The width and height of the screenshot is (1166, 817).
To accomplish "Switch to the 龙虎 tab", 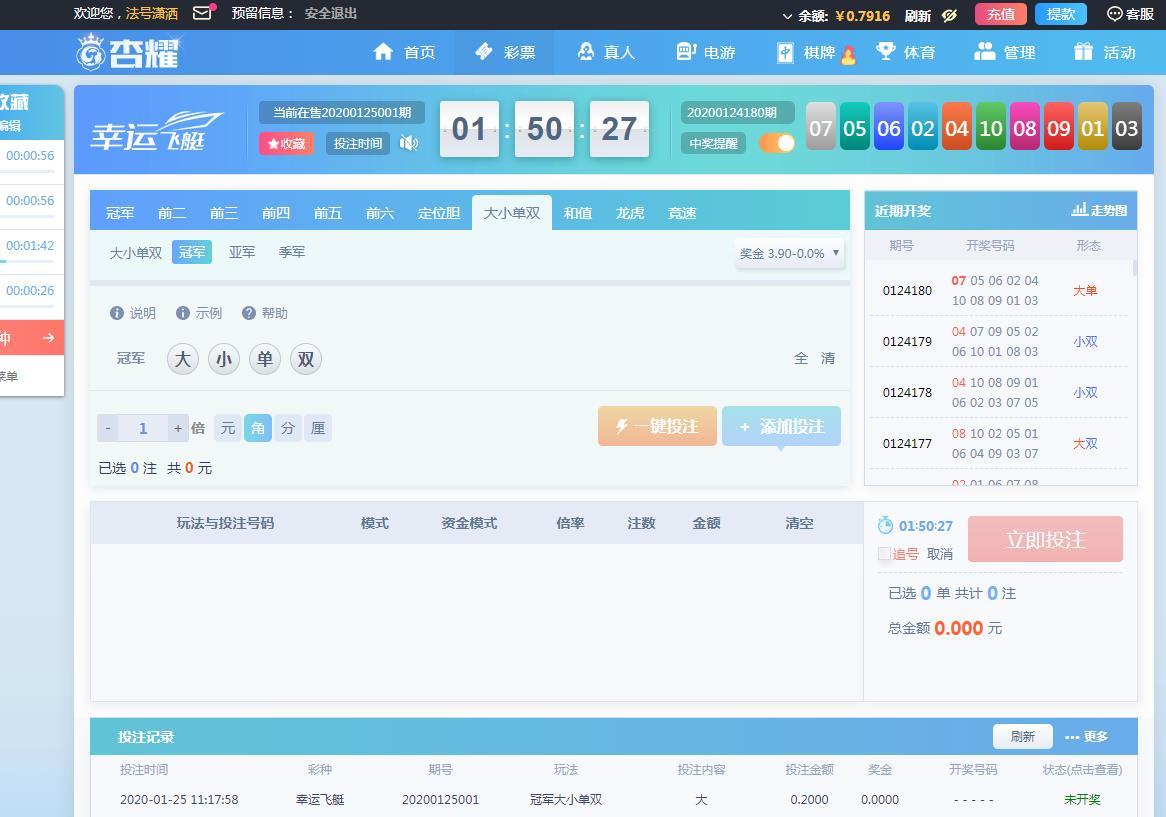I will pyautogui.click(x=630, y=213).
